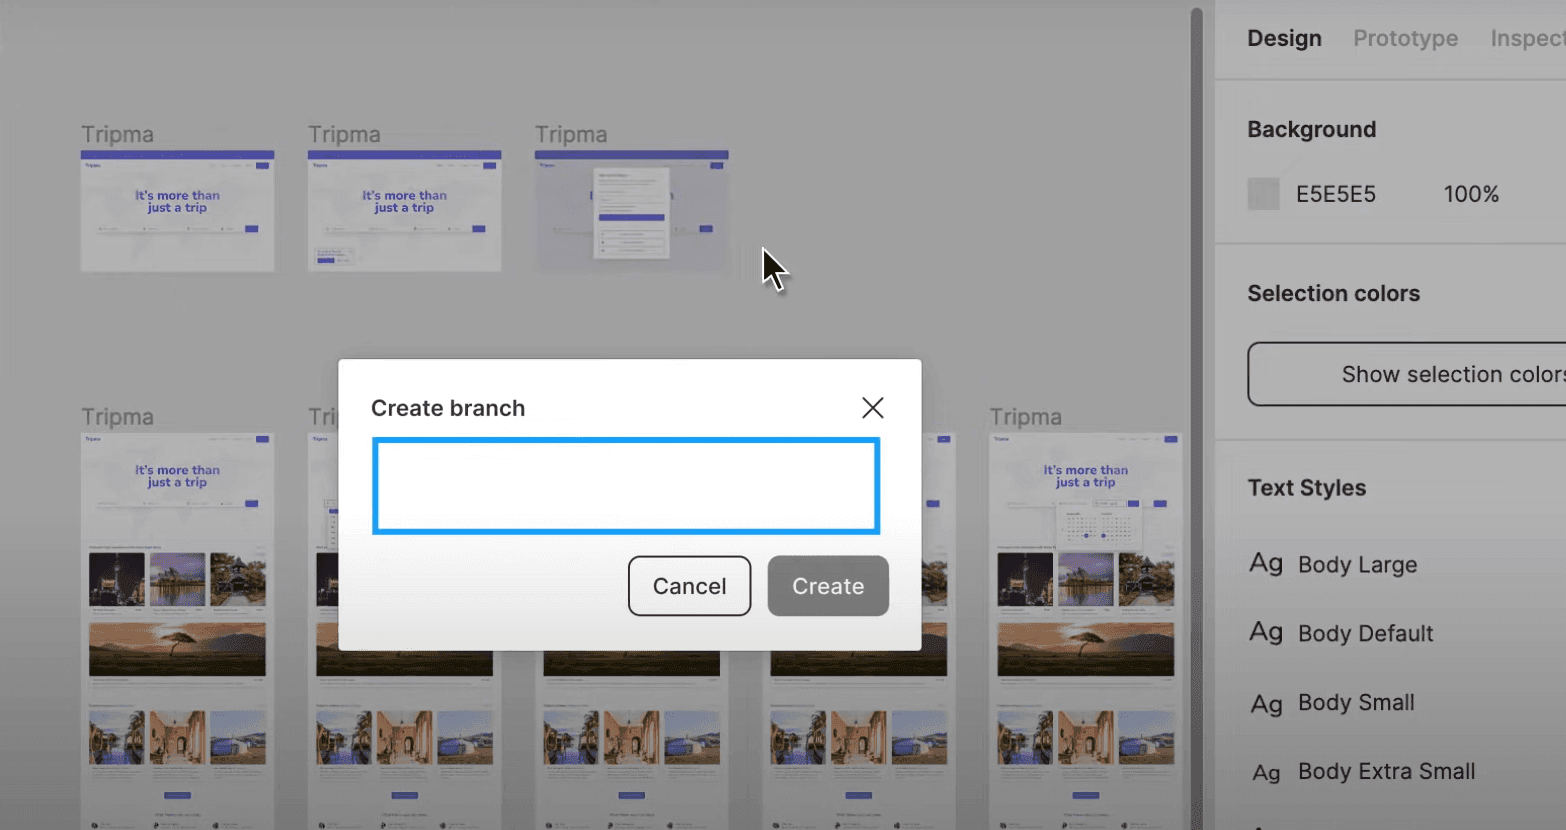Select the Tripma frame with the modal preview

(631, 209)
